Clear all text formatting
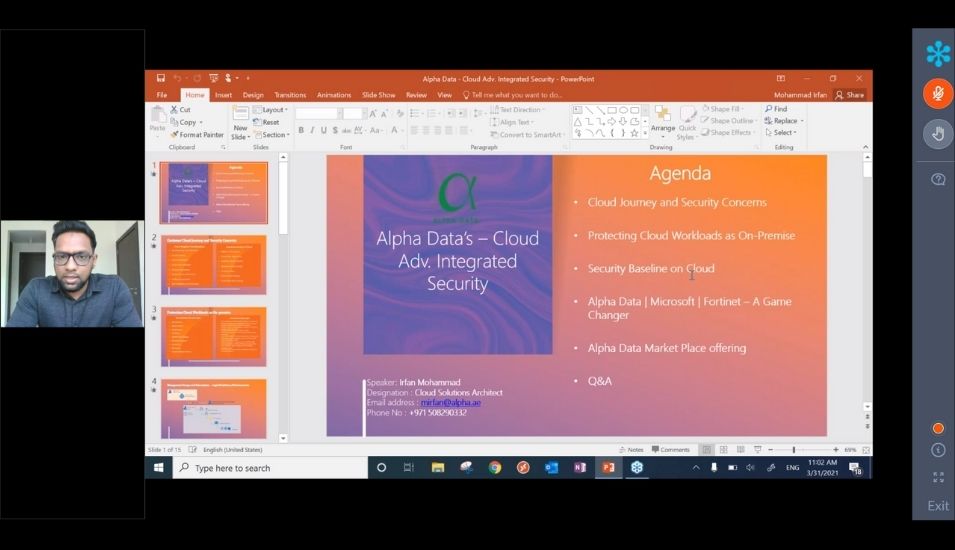The width and height of the screenshot is (955, 550). point(400,114)
